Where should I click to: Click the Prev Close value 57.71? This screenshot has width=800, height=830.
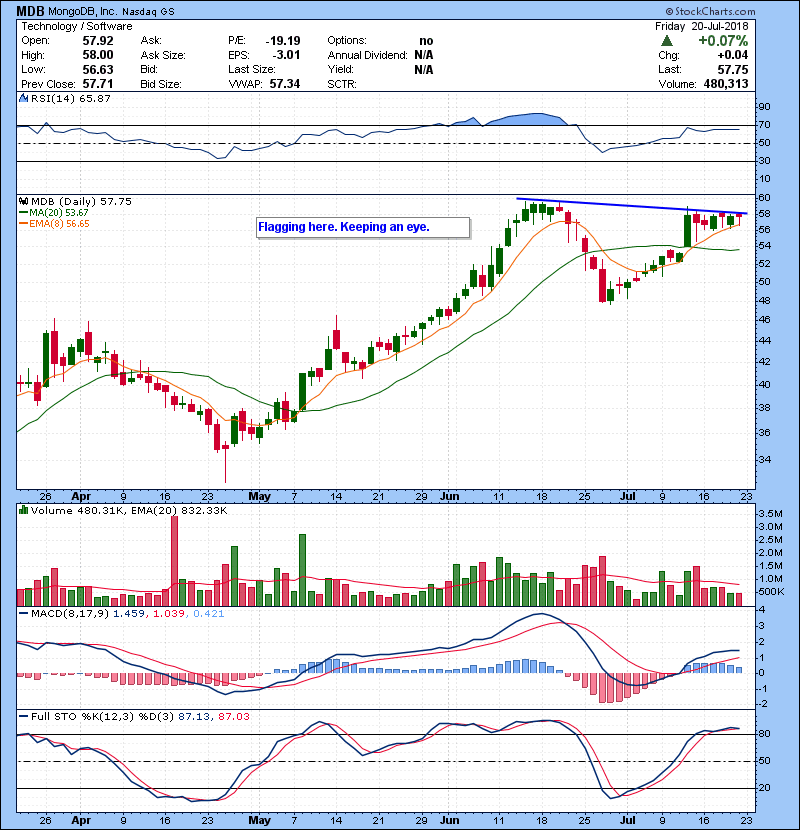click(x=98, y=84)
